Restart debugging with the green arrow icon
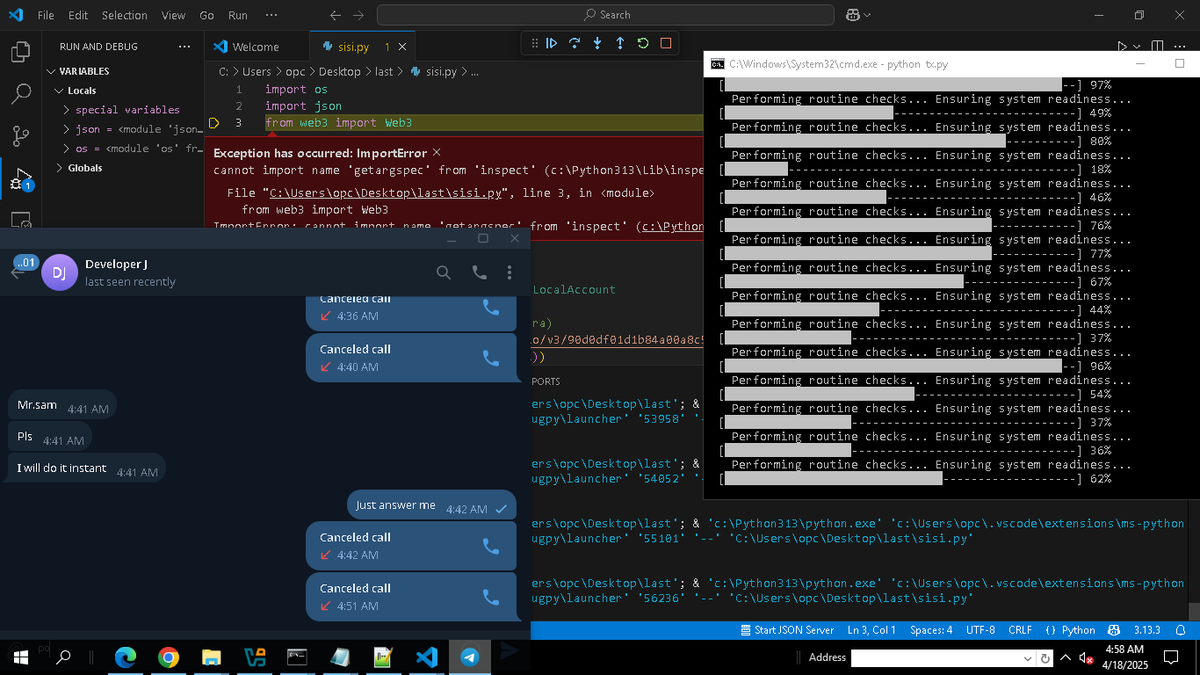Image resolution: width=1200 pixels, height=675 pixels. click(643, 43)
